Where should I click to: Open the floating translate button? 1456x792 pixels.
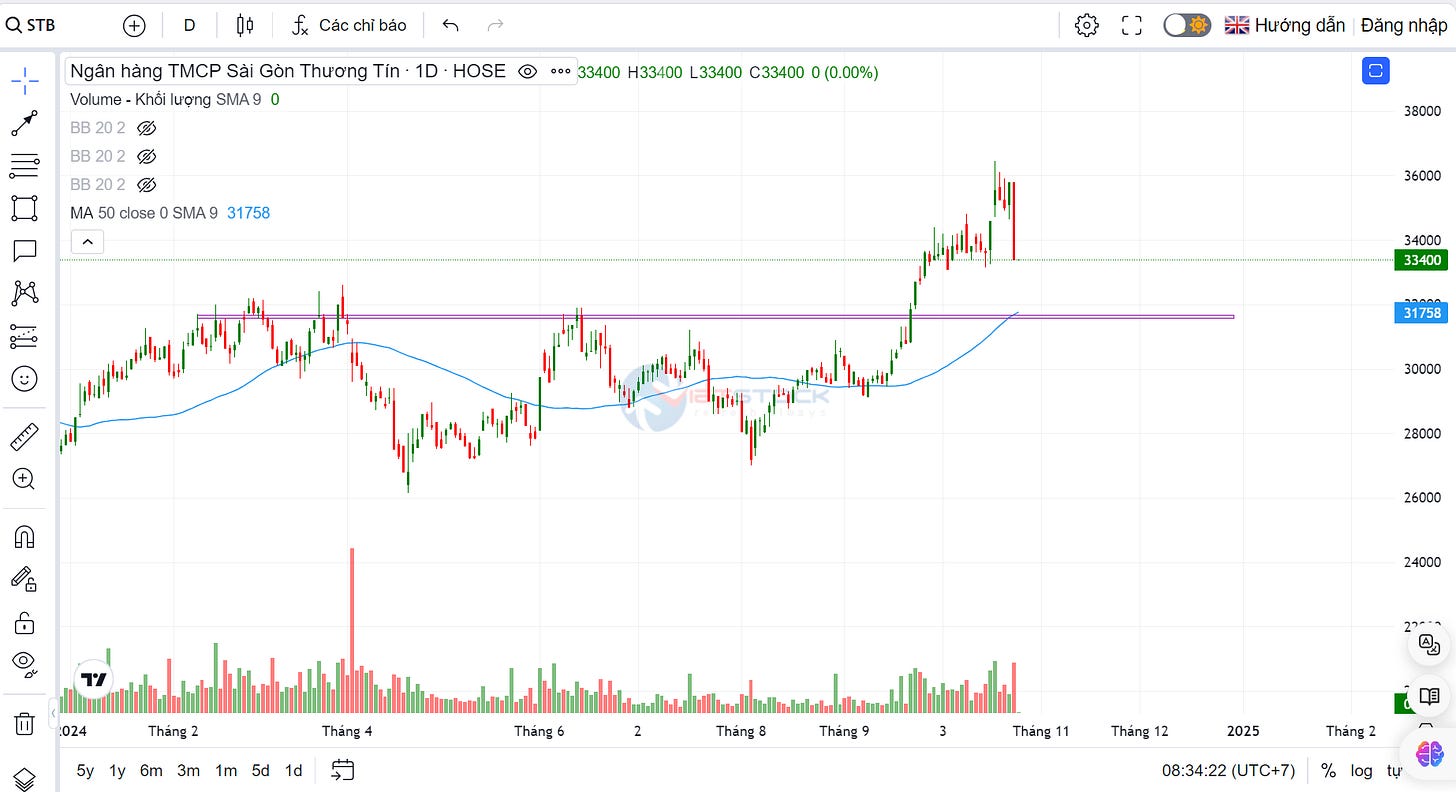coord(1429,644)
